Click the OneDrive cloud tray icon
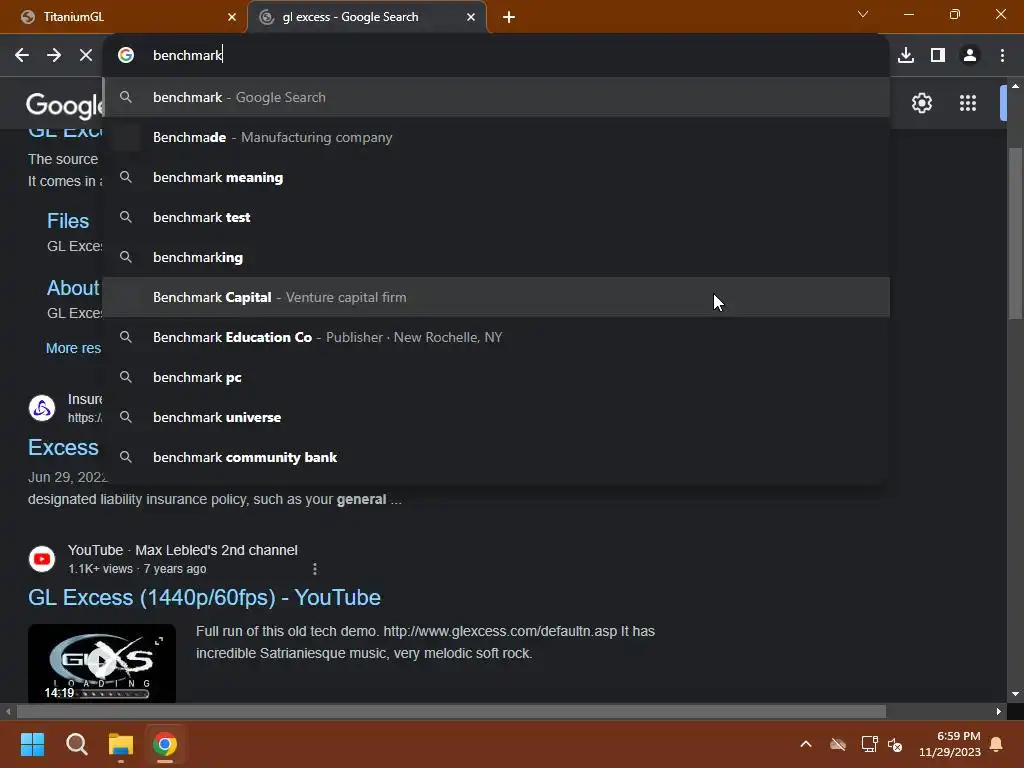The width and height of the screenshot is (1024, 768). pos(838,744)
